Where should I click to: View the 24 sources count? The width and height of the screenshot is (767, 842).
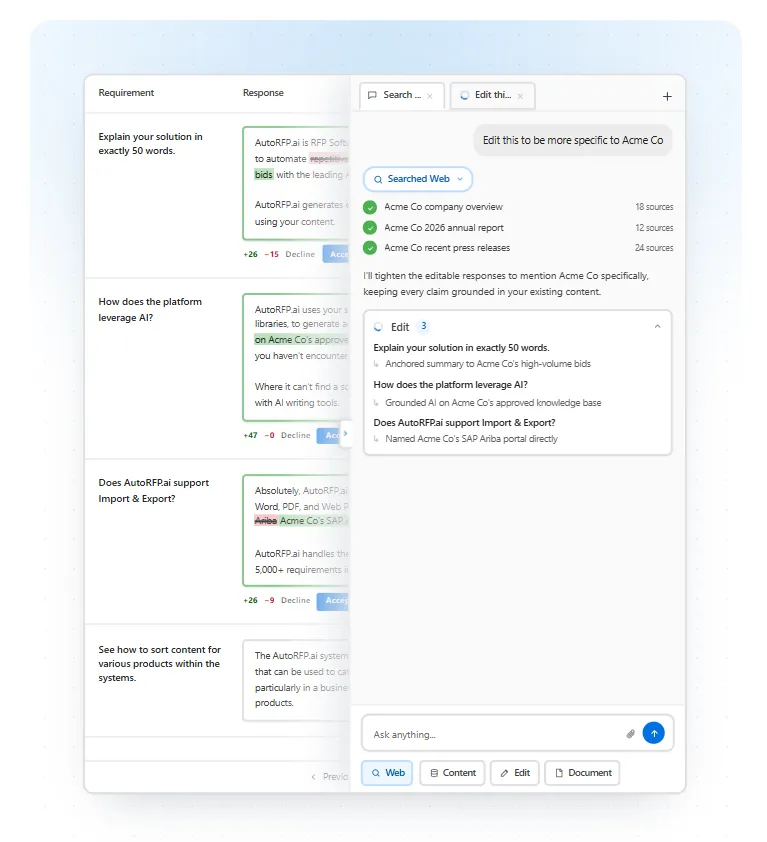tap(654, 248)
